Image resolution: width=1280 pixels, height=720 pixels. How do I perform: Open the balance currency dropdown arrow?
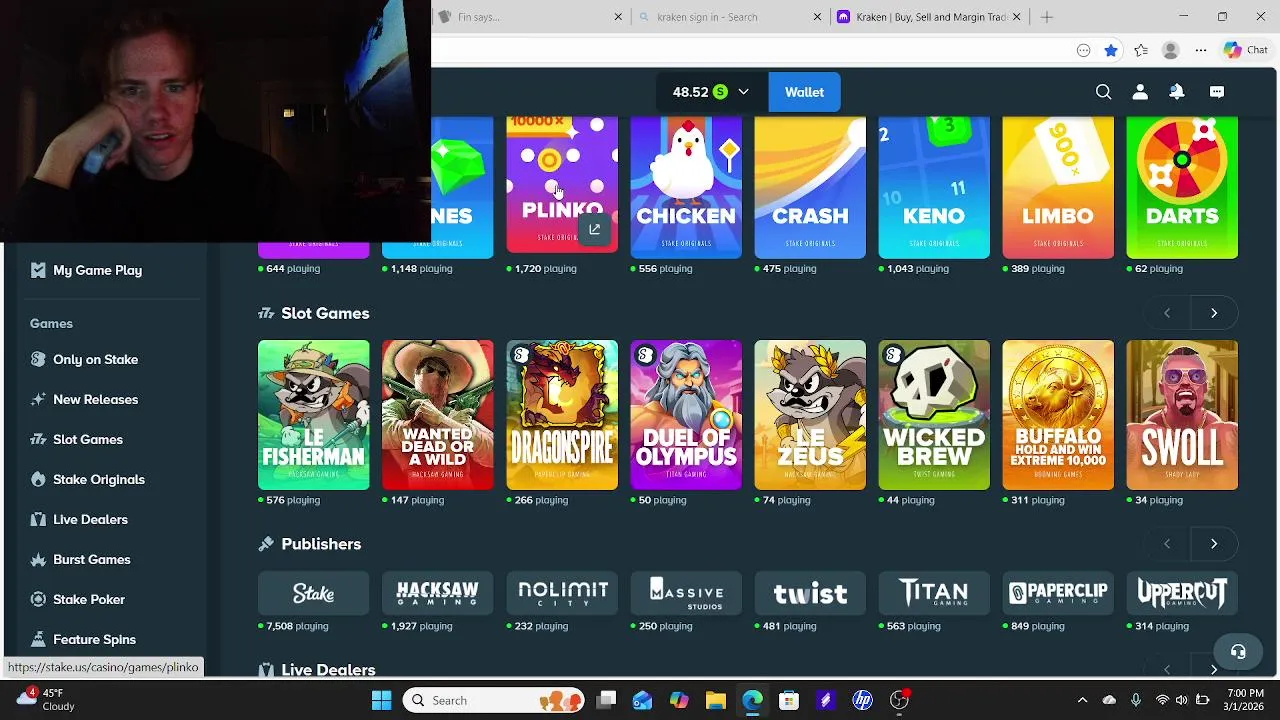[x=743, y=92]
